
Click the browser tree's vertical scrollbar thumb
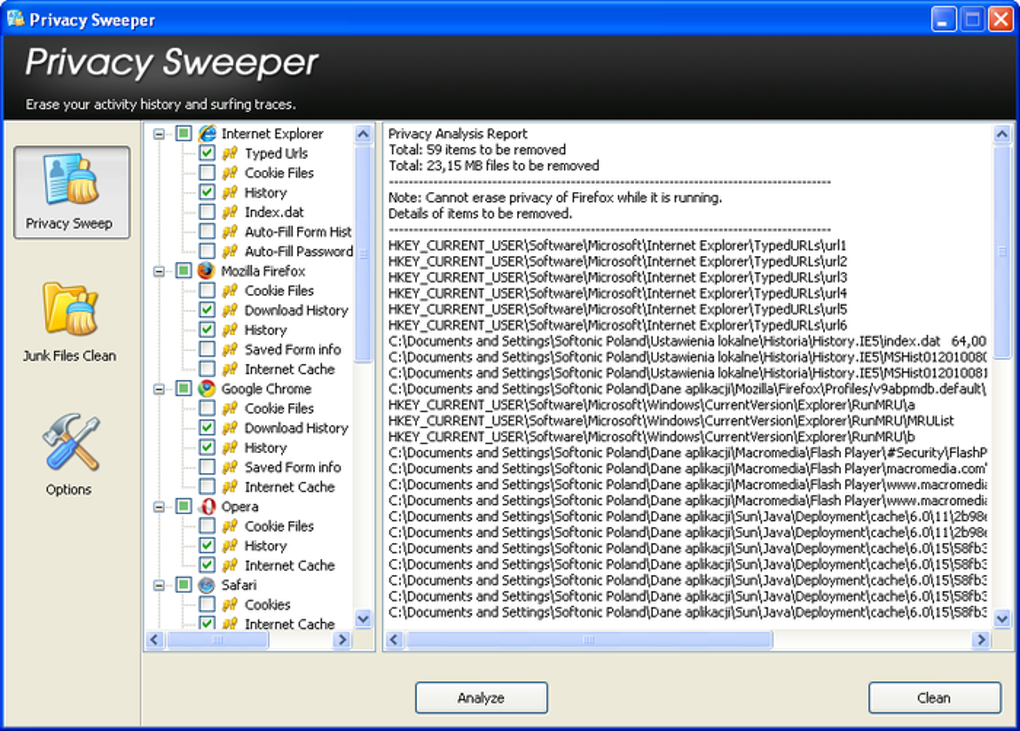point(363,254)
